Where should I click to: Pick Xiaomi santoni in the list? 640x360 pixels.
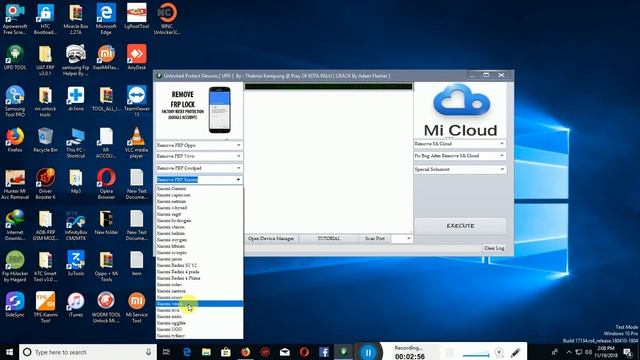[199, 291]
